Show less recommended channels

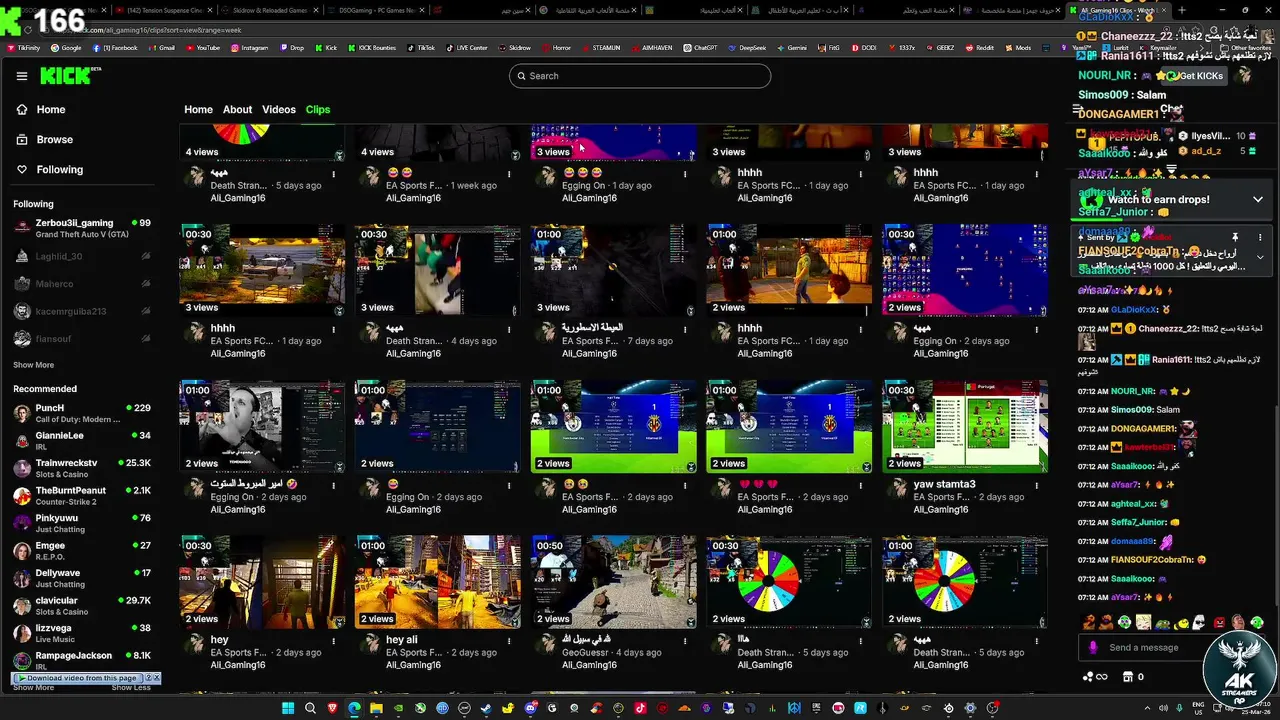(131, 688)
